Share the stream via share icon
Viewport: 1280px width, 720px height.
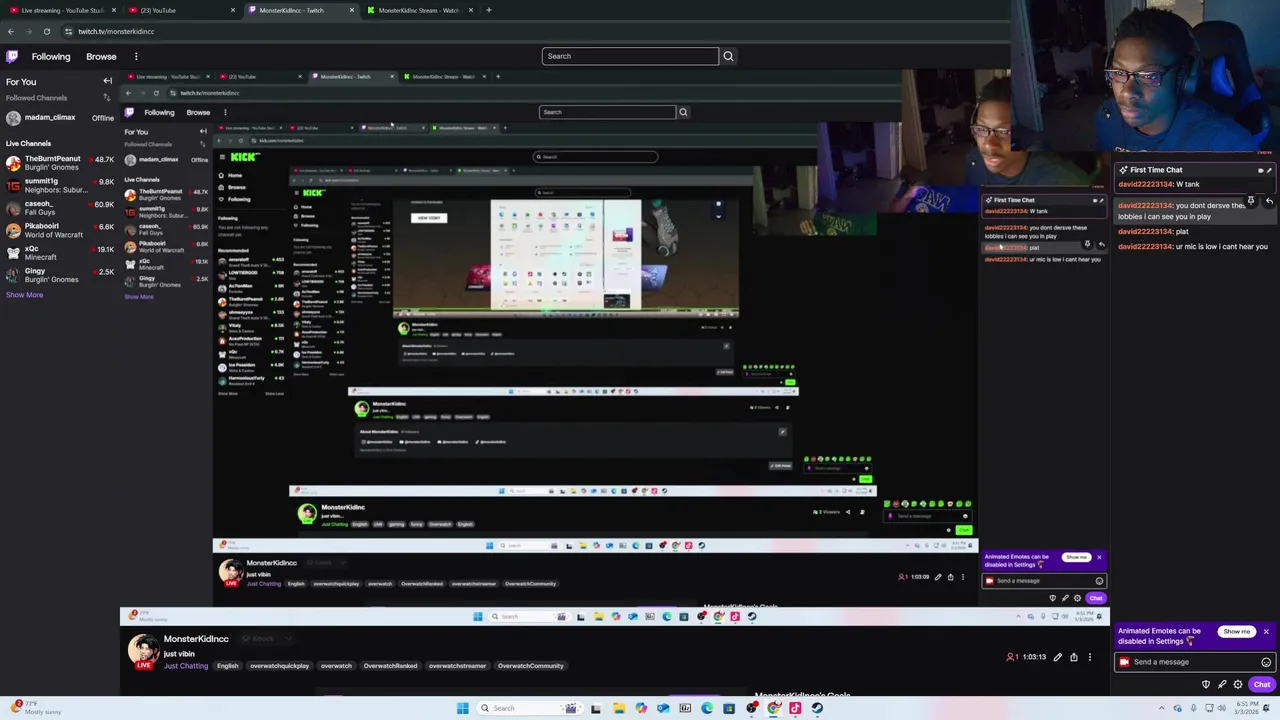(x=1074, y=657)
